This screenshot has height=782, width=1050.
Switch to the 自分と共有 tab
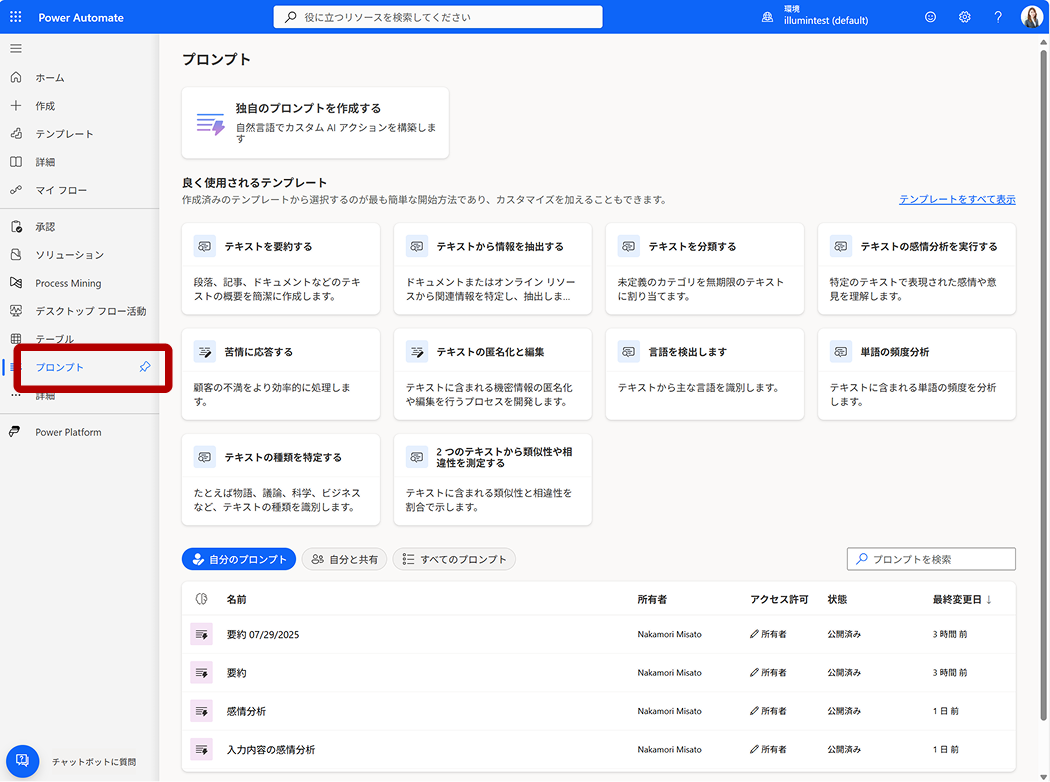coord(345,559)
